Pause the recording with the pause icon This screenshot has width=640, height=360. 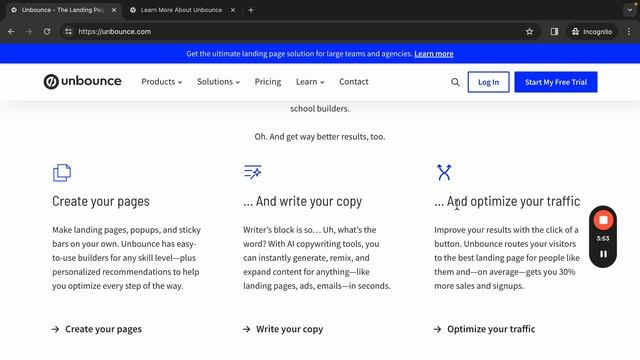[603, 254]
